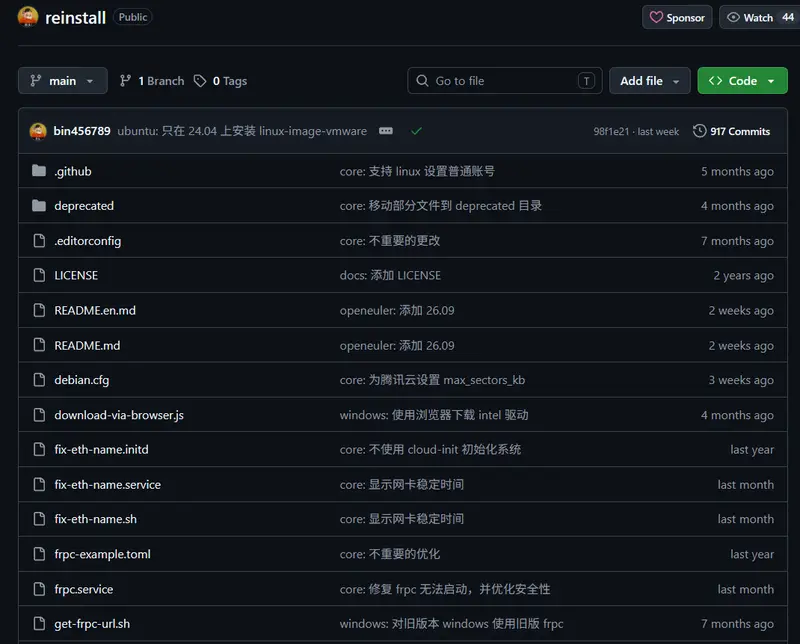Screen dimensions: 800x644
Task: Click the .github folder icon
Action: coord(39,171)
